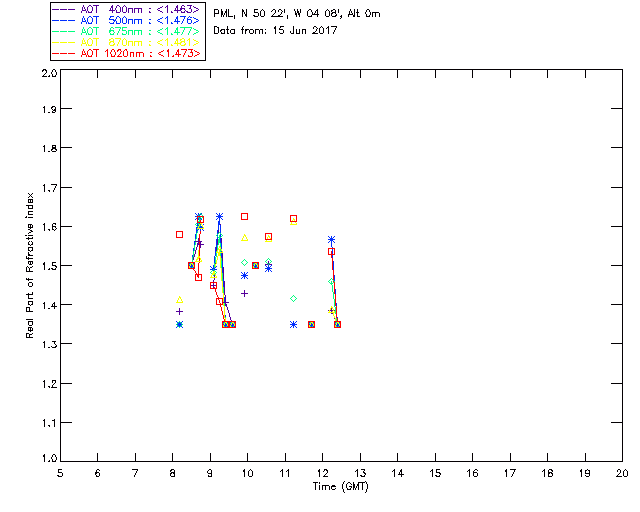Click the red square near 1.58 at 8.2 hours
640x512 pixels.
(x=180, y=234)
